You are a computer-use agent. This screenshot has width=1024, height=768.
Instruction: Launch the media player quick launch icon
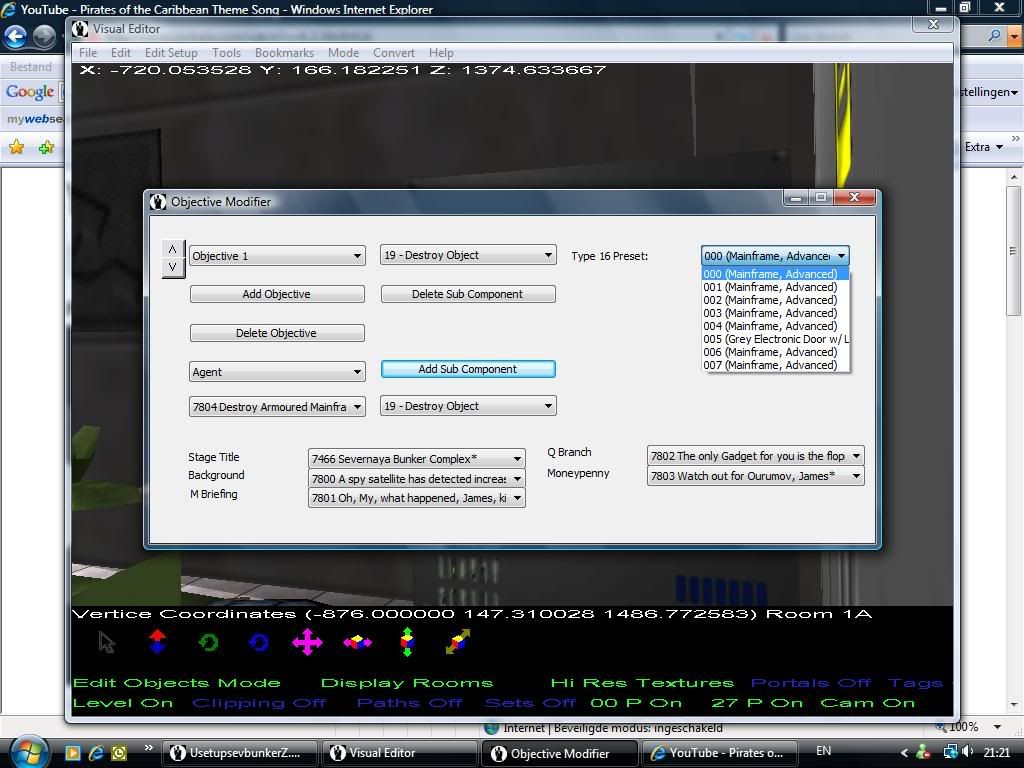[72, 753]
